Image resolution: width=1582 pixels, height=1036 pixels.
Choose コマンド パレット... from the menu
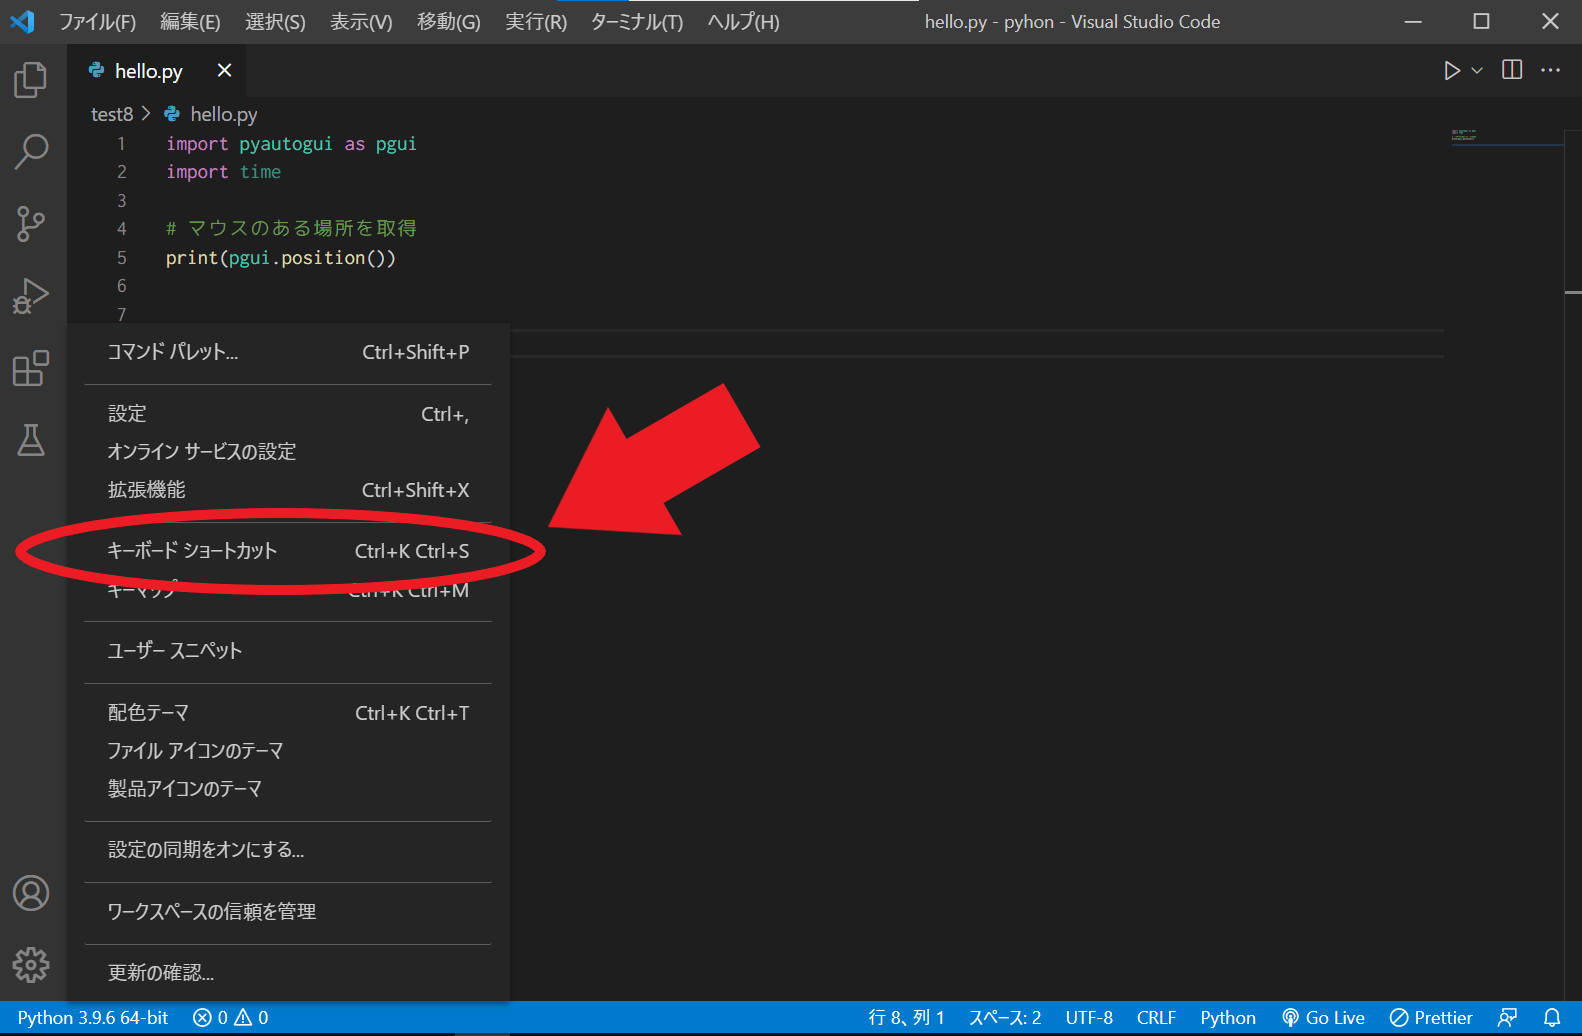coord(288,352)
